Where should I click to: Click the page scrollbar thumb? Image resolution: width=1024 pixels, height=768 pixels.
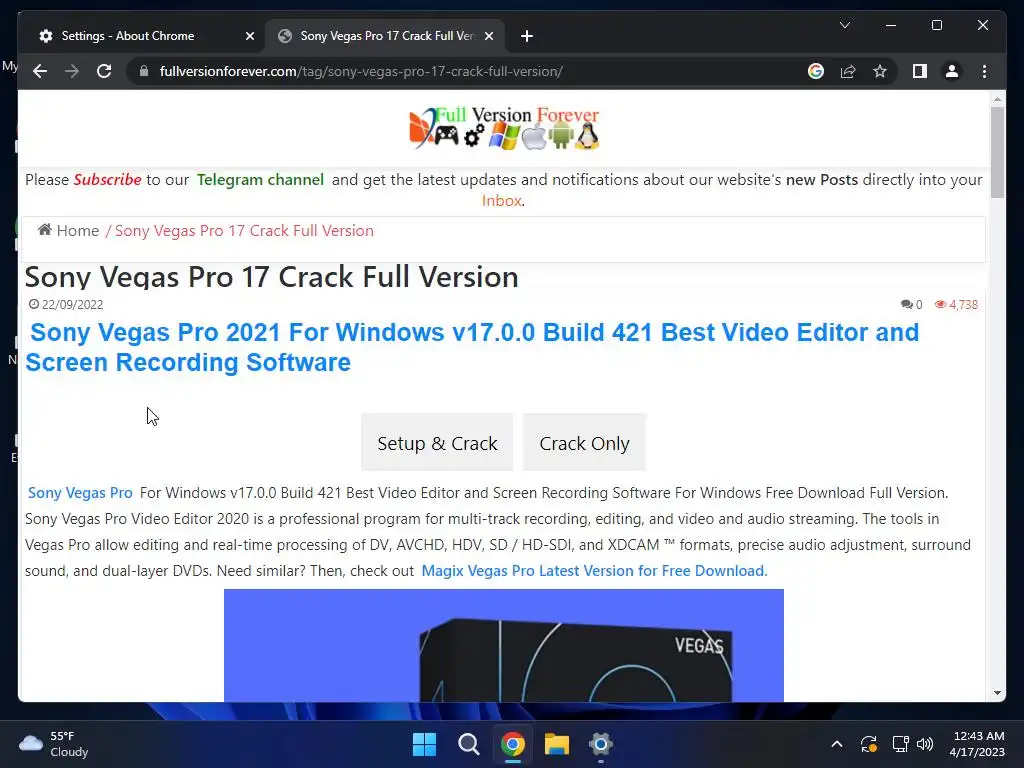tap(997, 152)
